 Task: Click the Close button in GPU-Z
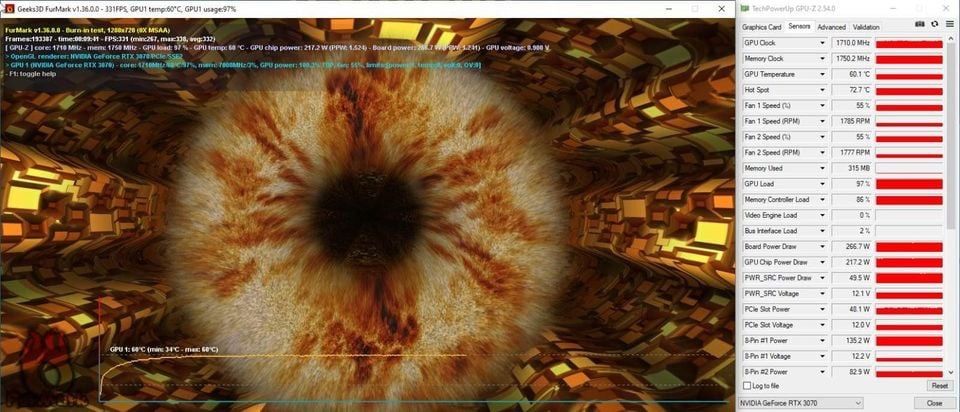click(x=934, y=403)
